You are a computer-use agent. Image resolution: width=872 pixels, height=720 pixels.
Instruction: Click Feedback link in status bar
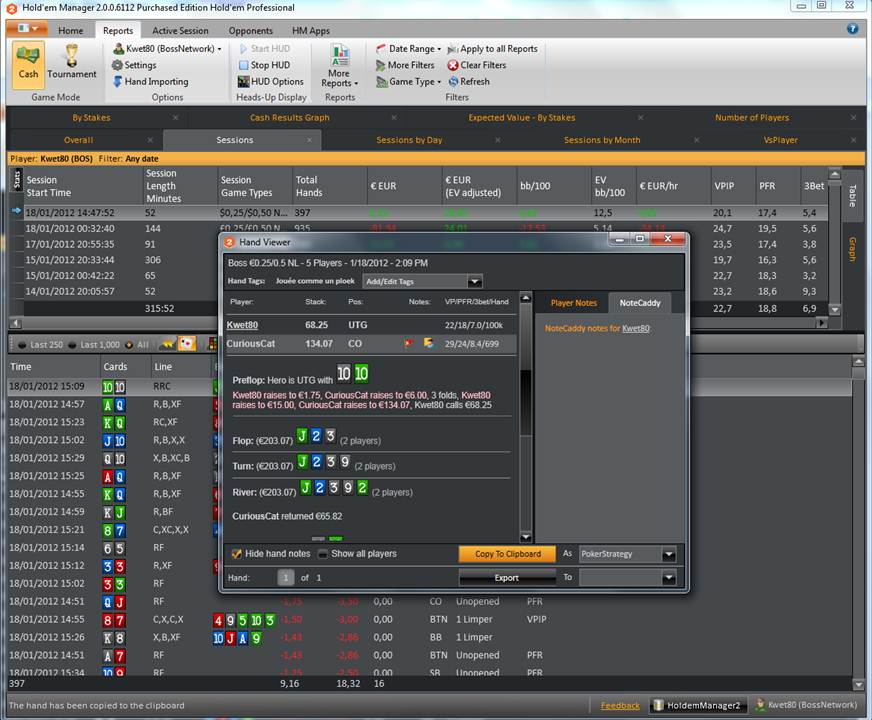tap(620, 706)
